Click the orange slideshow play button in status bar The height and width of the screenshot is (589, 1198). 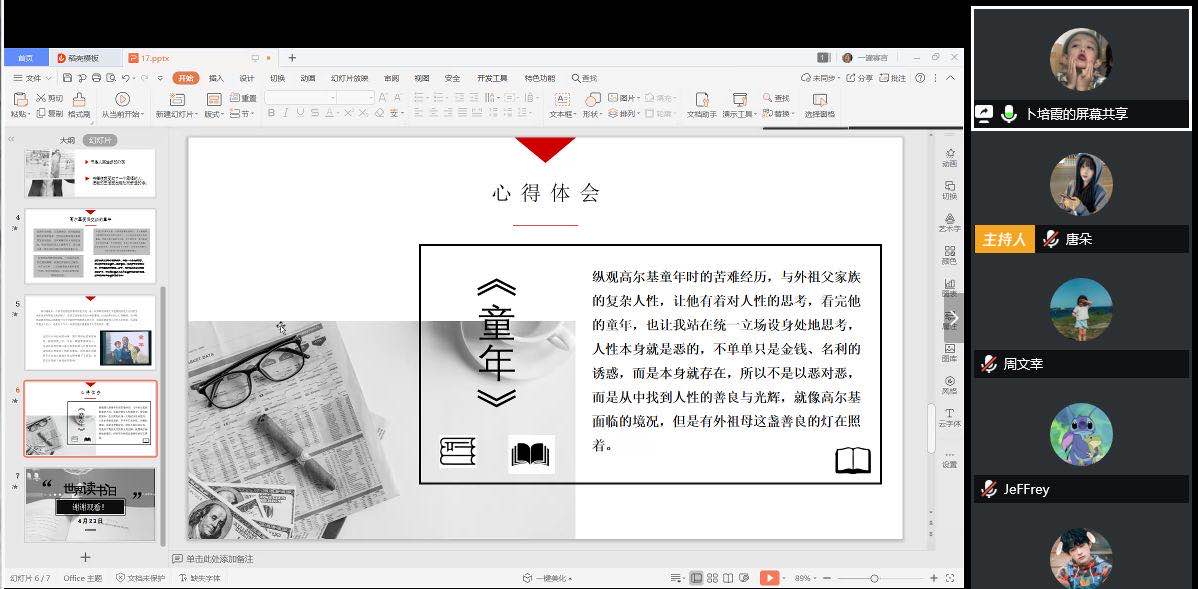click(x=769, y=578)
